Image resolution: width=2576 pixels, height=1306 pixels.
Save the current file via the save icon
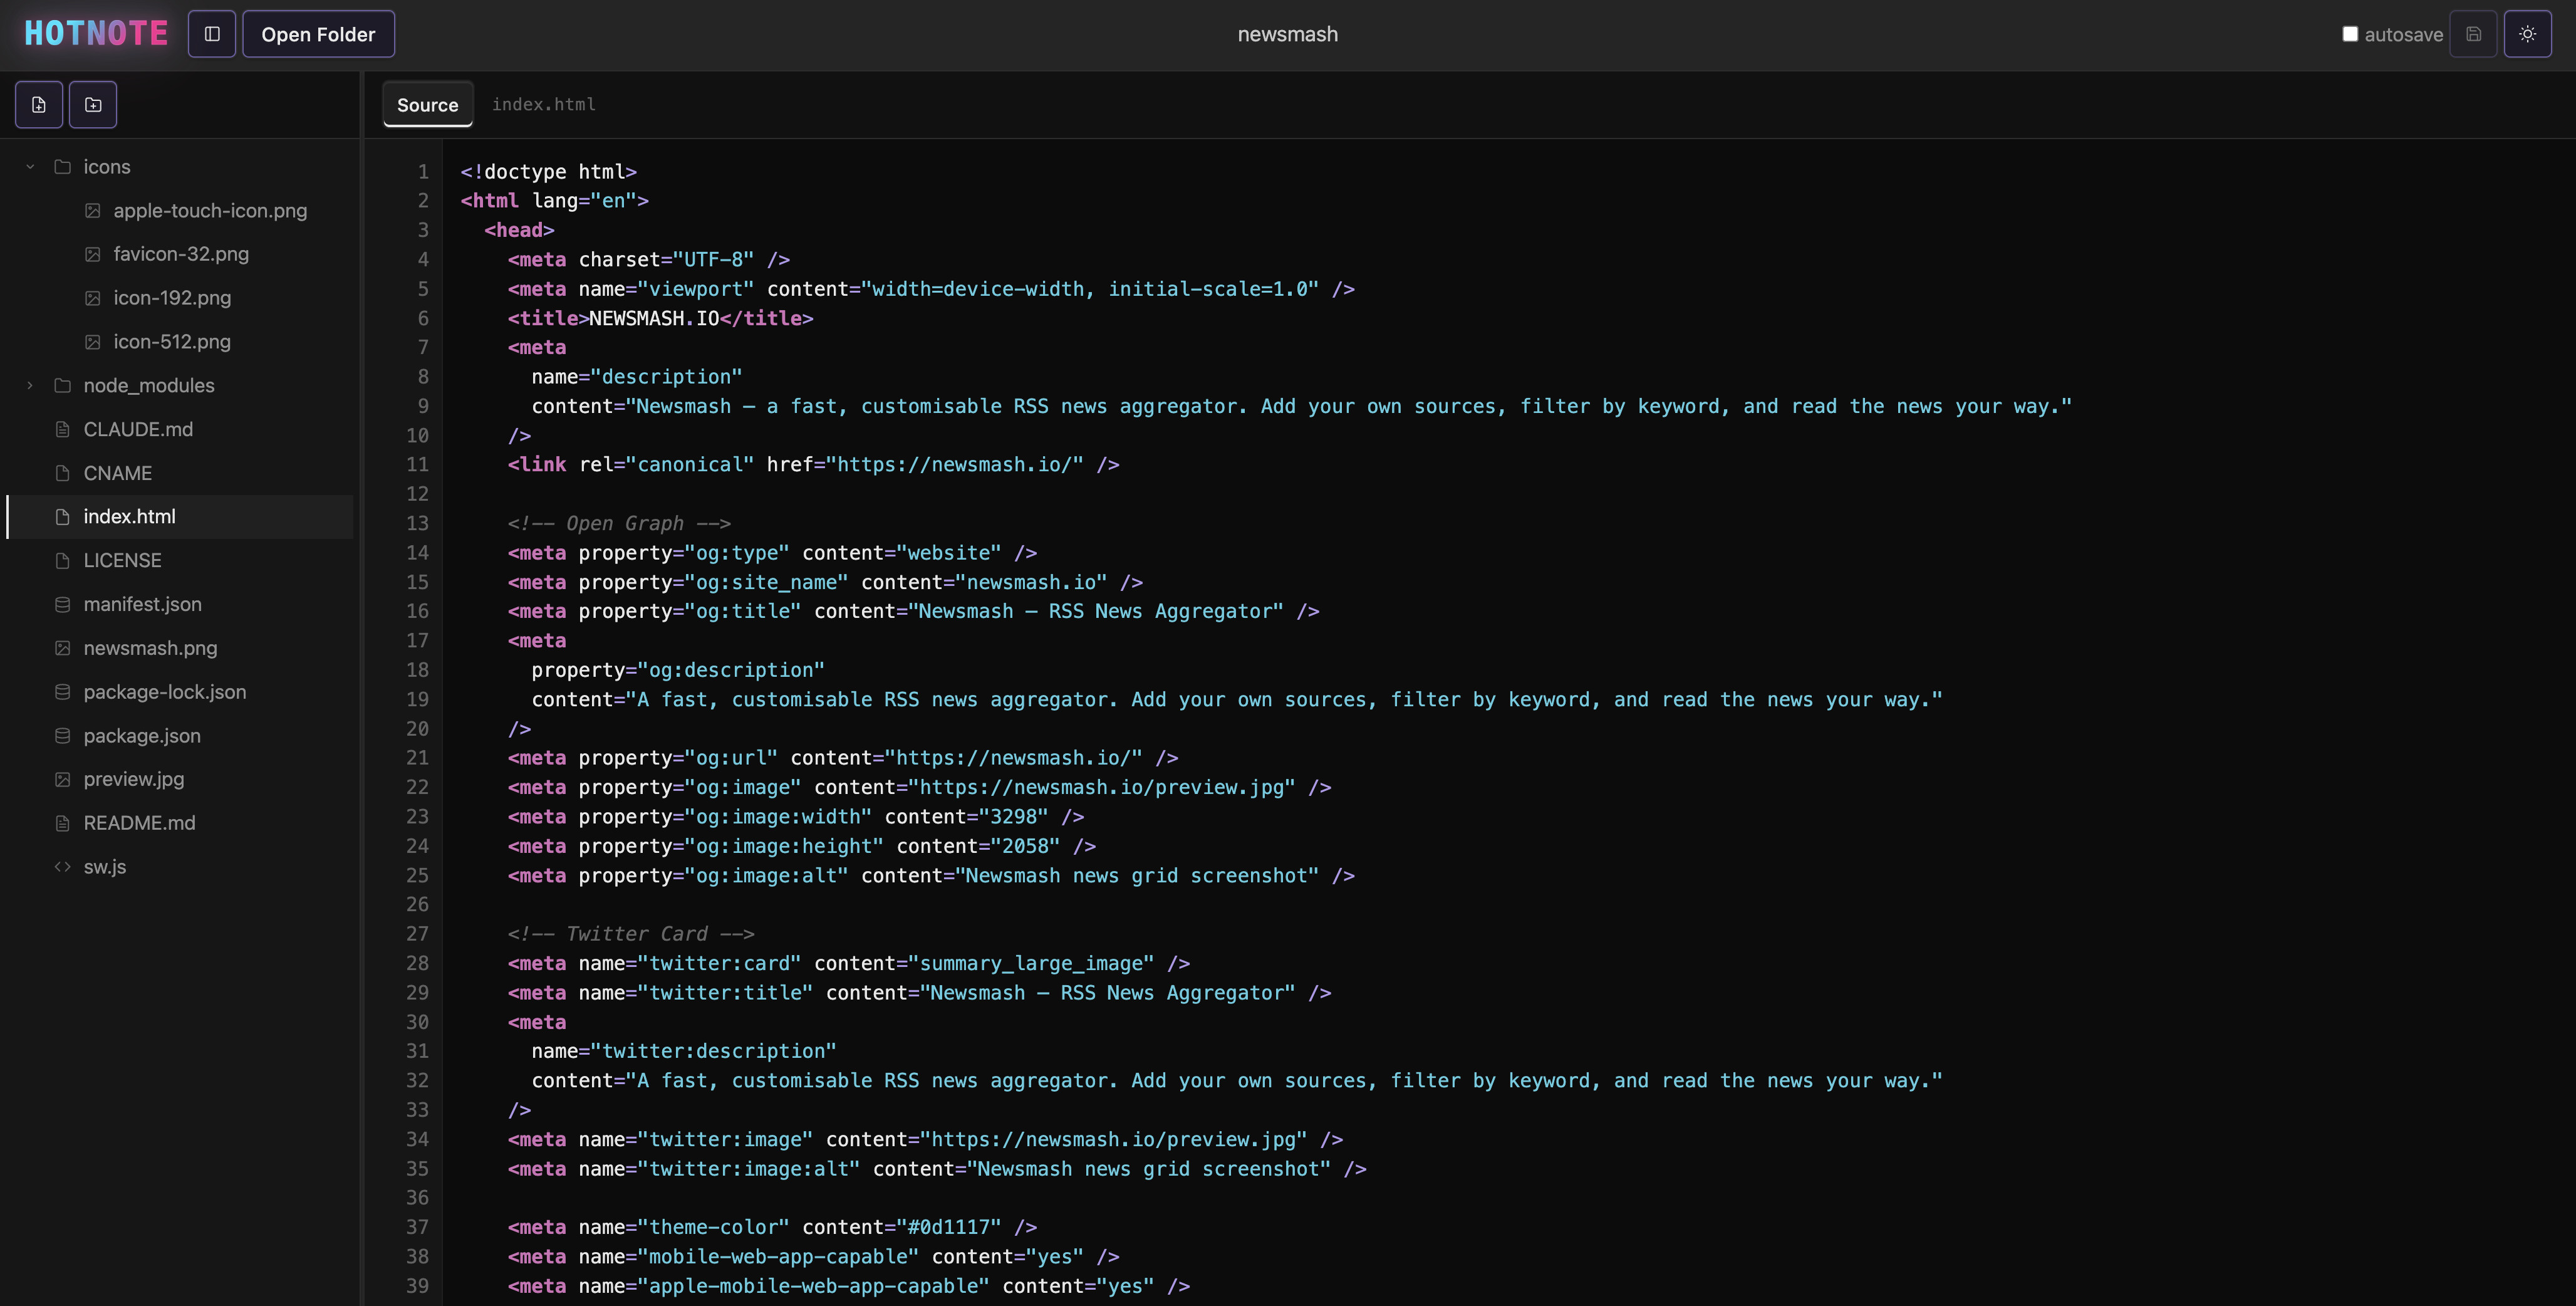2474,34
